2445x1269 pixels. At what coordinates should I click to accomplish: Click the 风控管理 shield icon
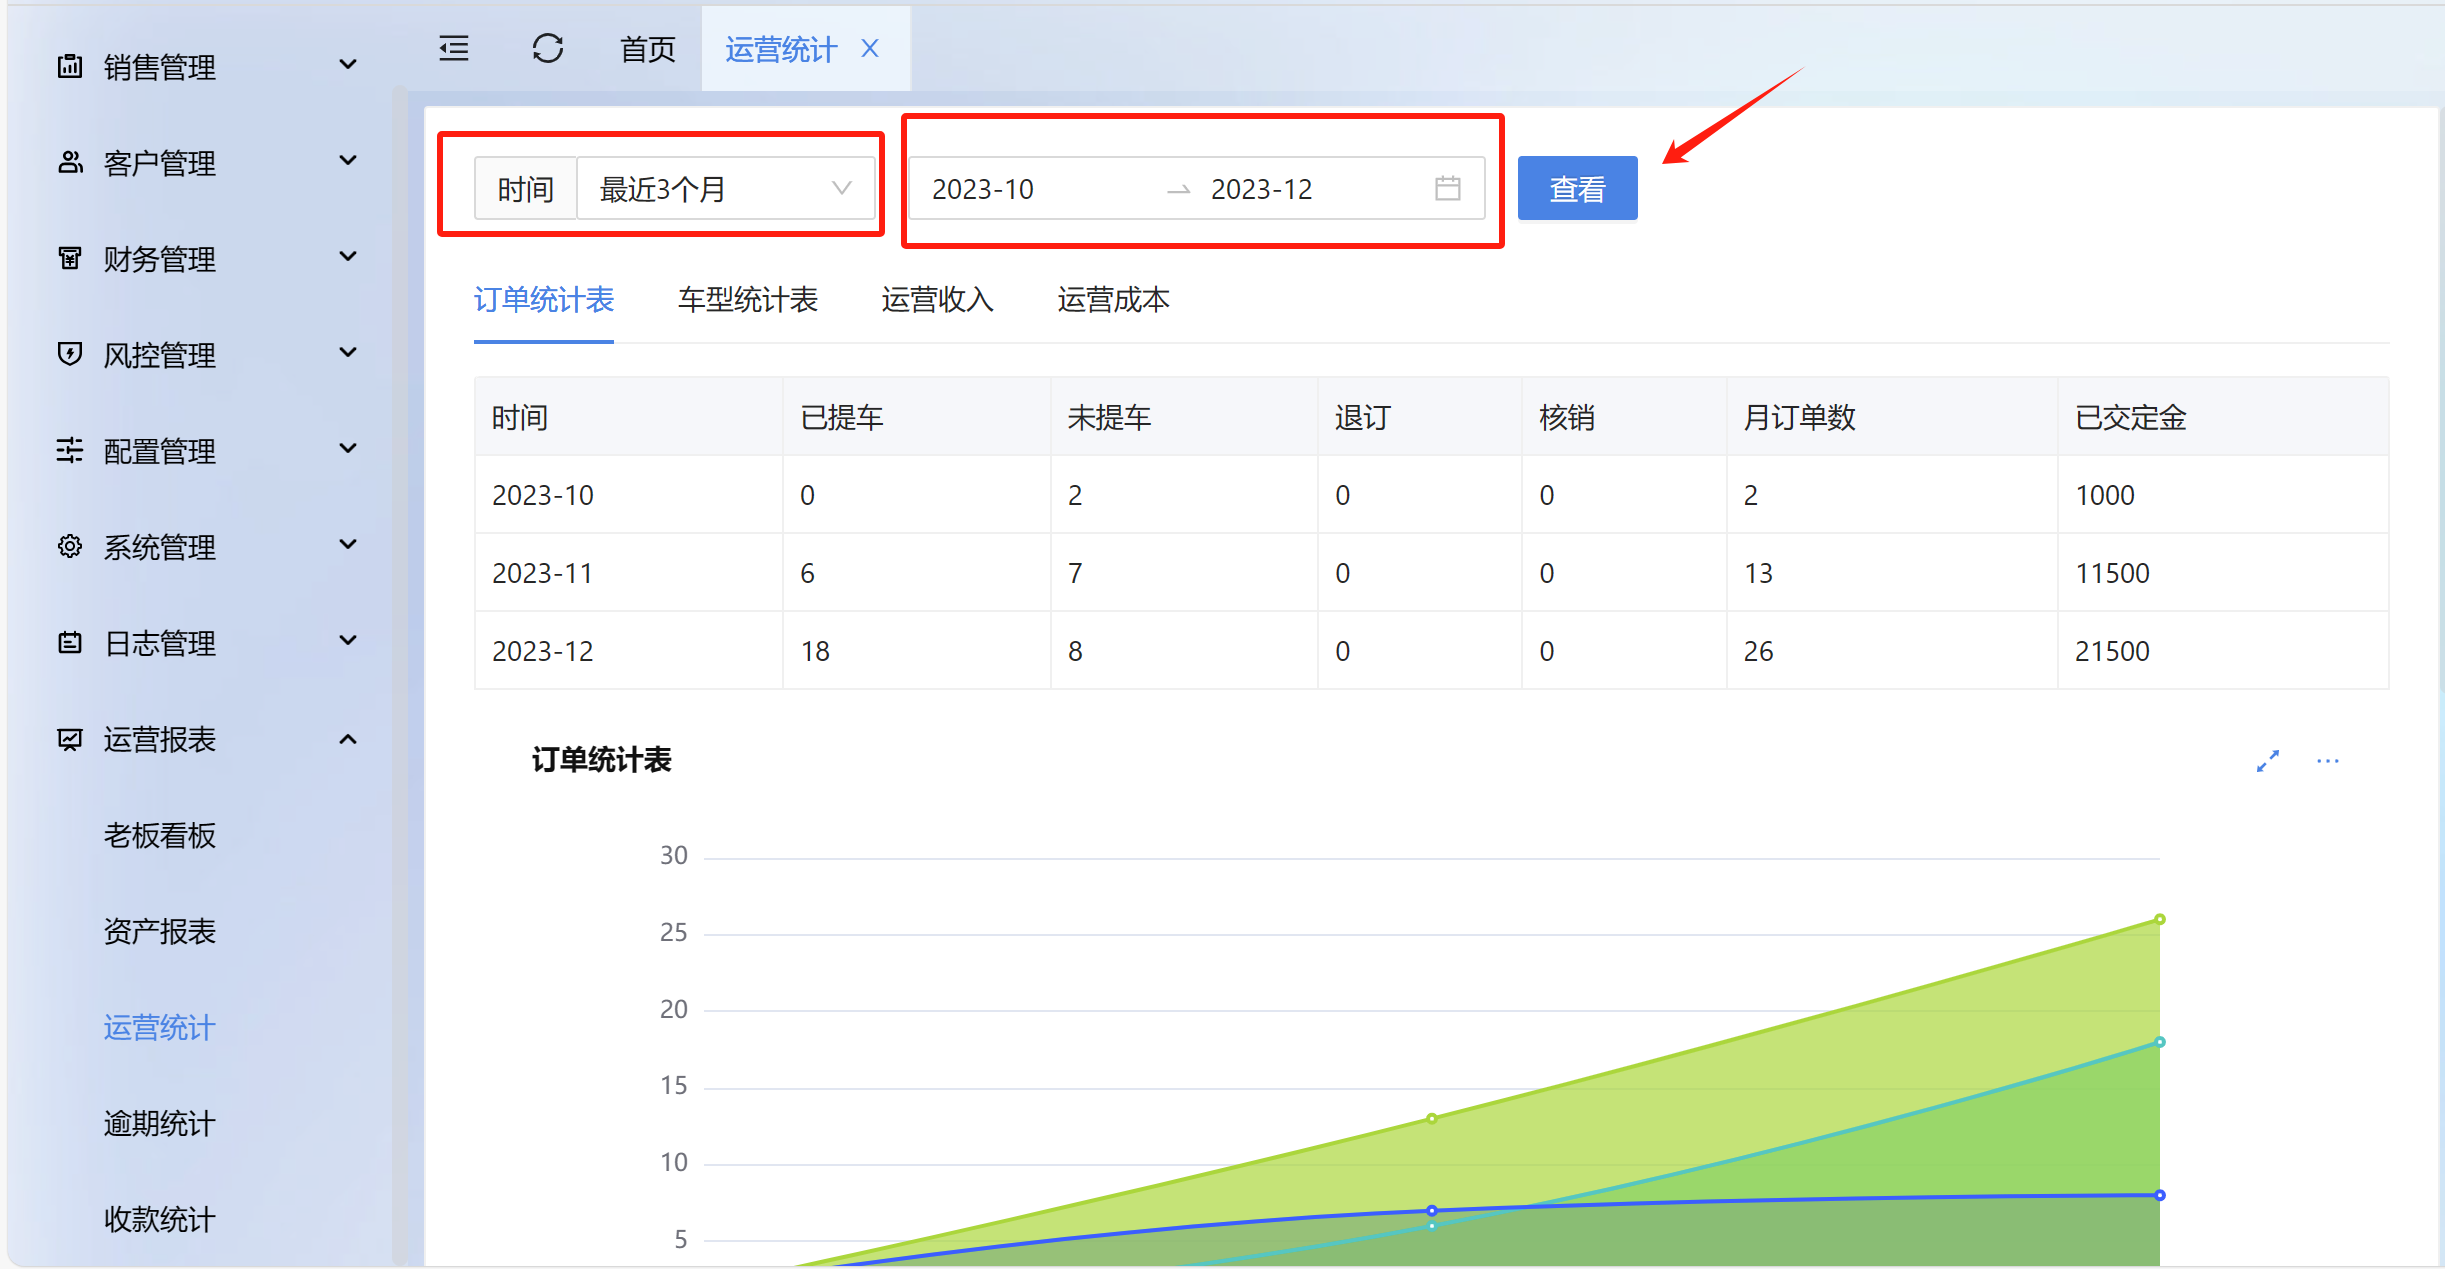[70, 354]
